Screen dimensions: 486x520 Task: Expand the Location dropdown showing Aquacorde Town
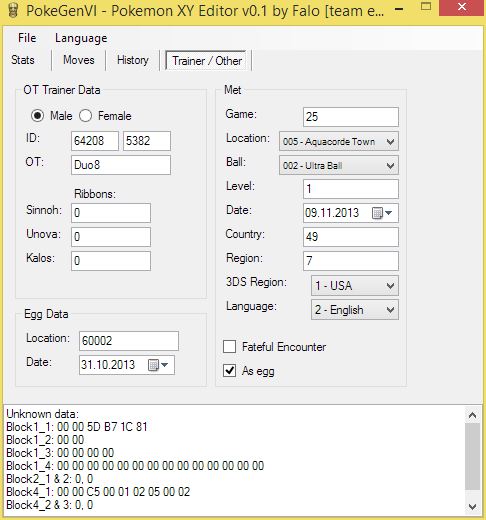pos(339,142)
